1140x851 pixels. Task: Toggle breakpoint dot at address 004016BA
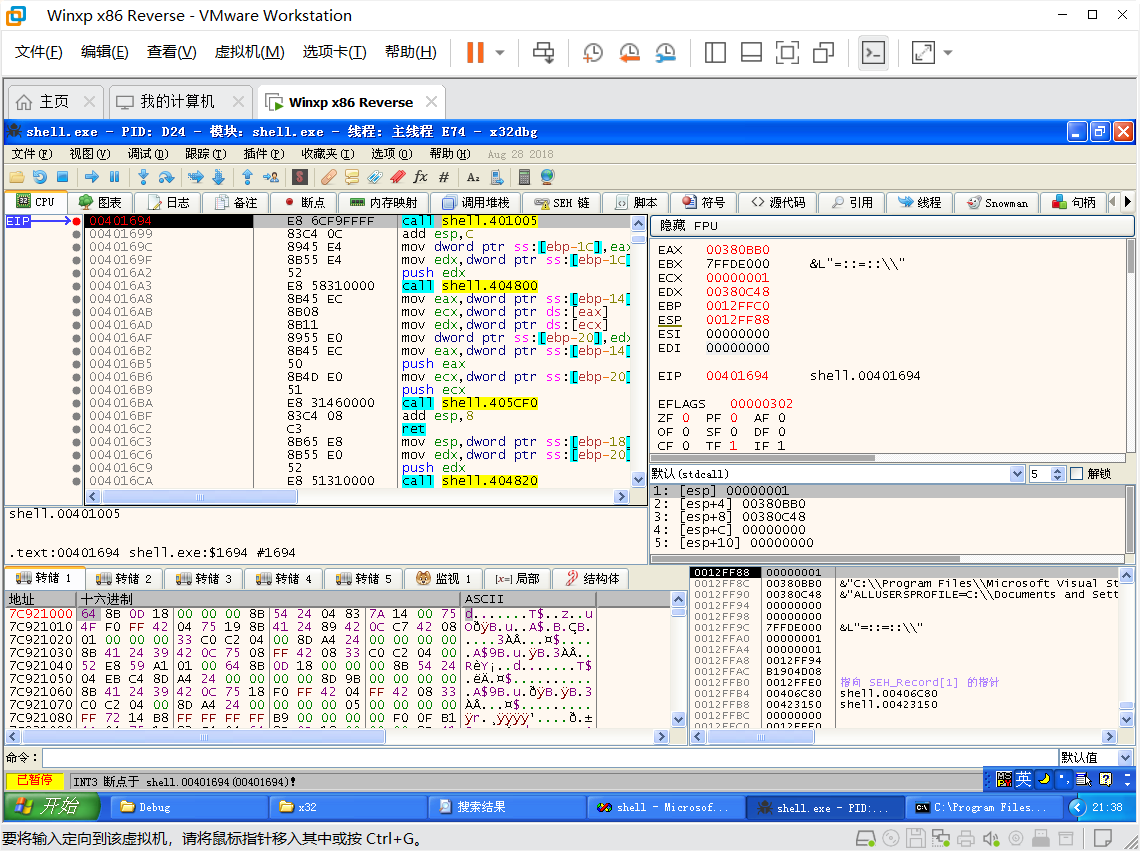click(x=76, y=403)
